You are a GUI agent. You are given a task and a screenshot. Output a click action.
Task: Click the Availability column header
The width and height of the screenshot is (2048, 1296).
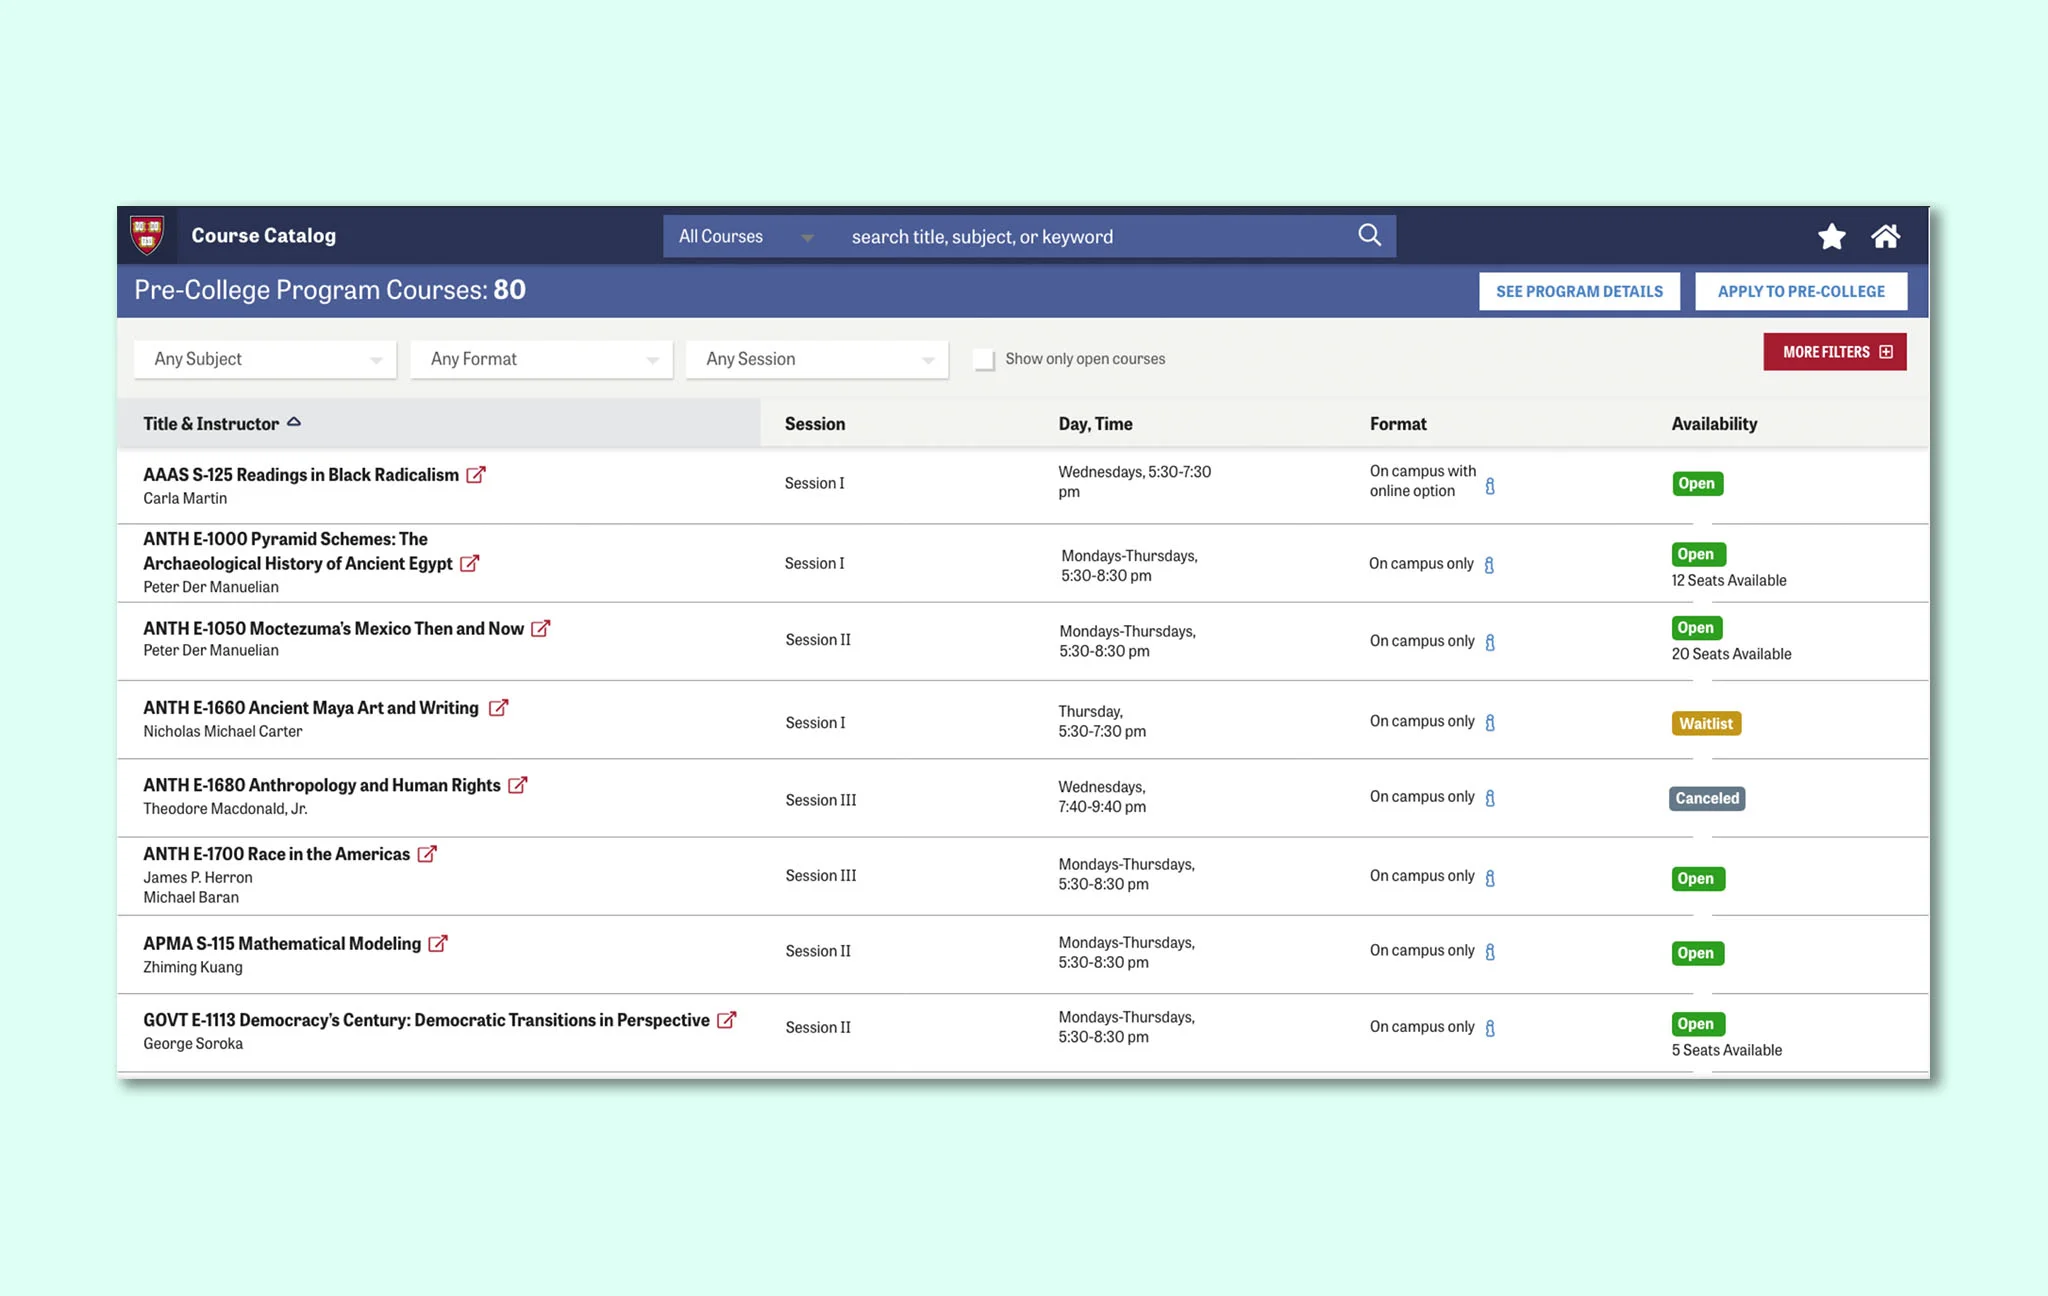(1713, 424)
